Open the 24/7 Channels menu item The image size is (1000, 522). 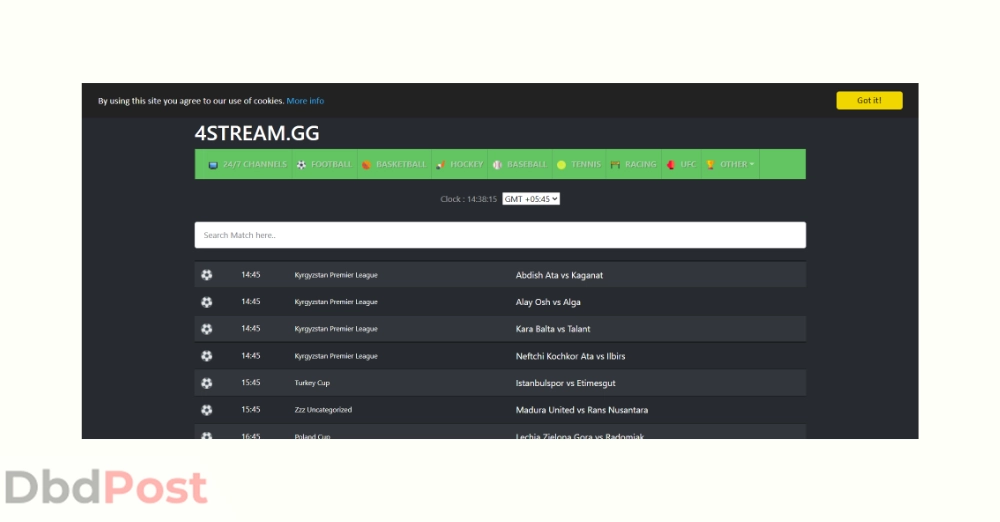click(x=247, y=165)
